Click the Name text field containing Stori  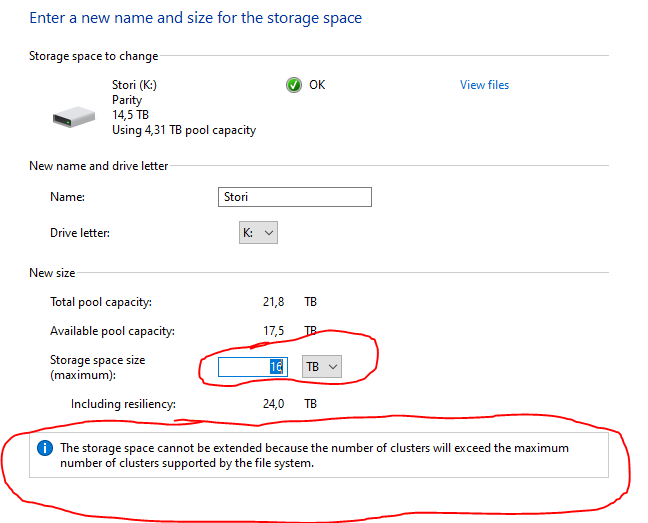pos(294,197)
